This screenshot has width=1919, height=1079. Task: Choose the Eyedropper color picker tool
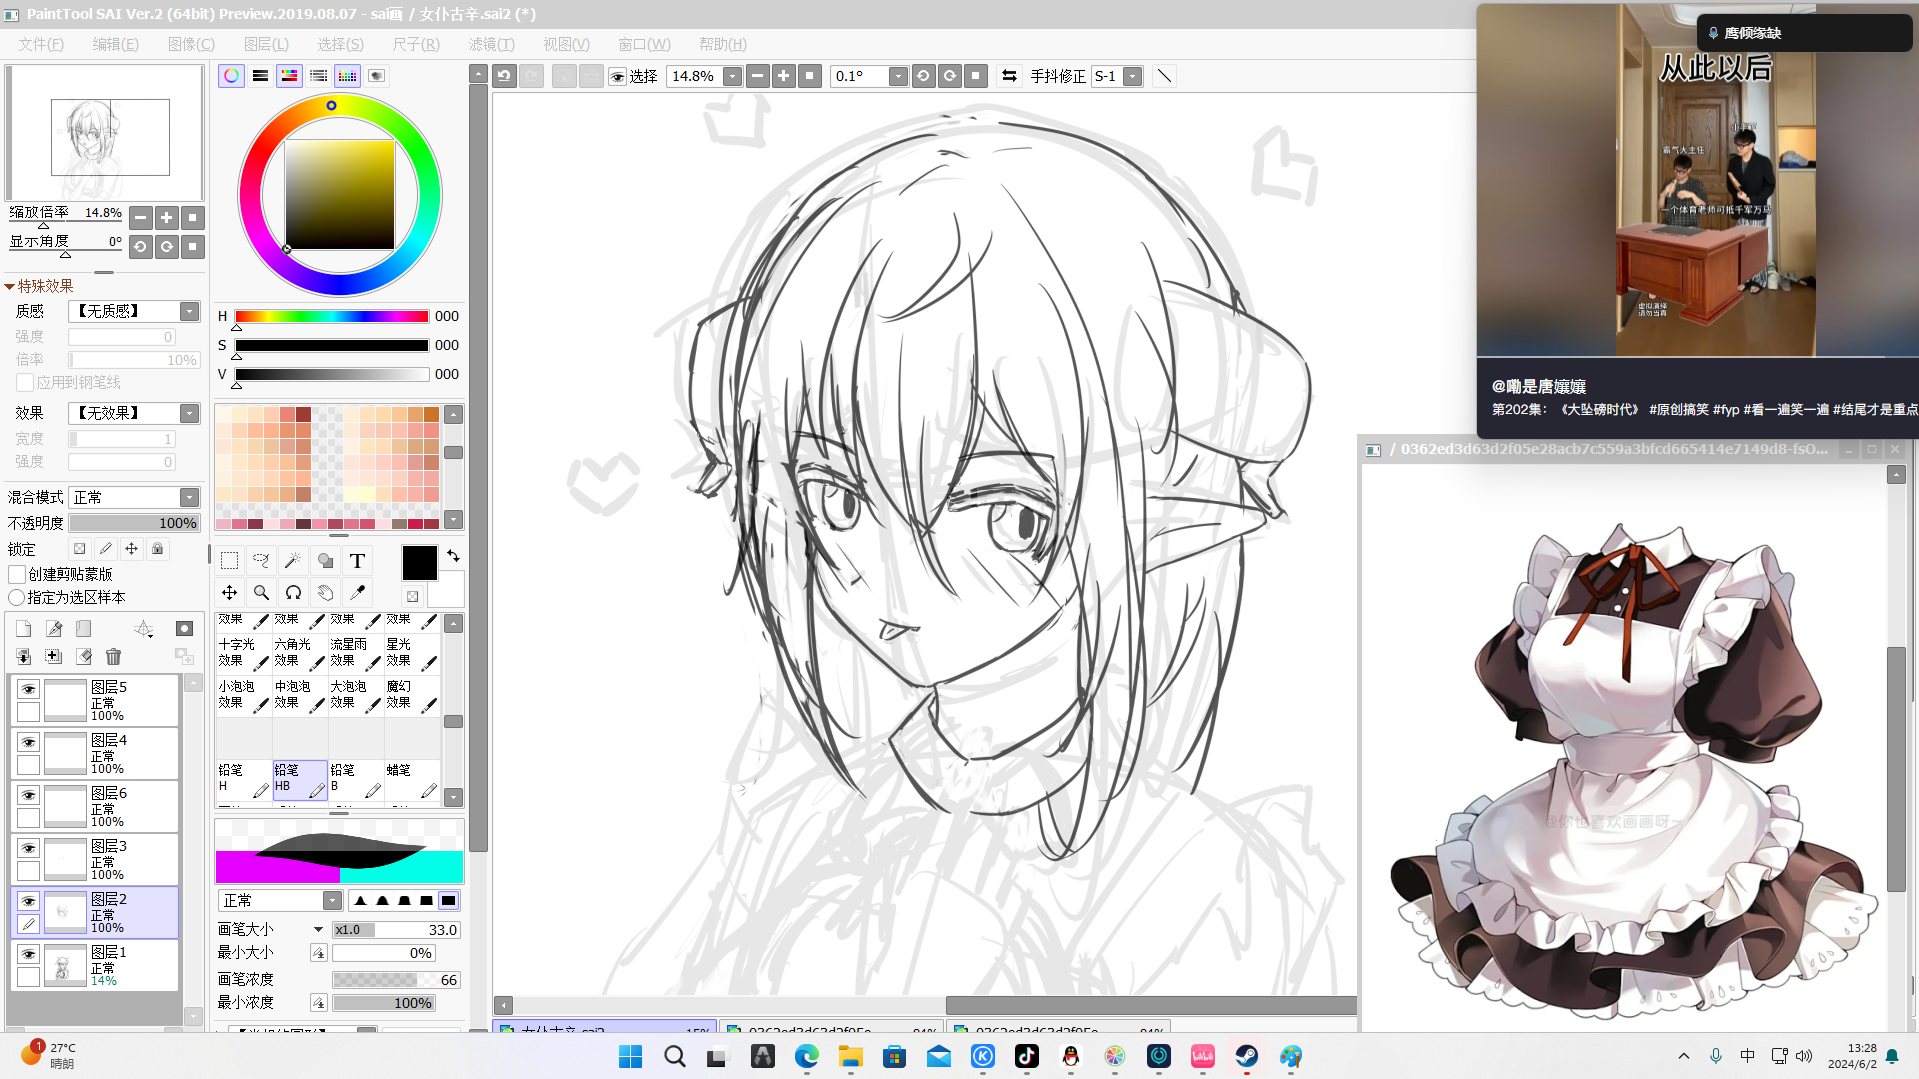[x=357, y=593]
